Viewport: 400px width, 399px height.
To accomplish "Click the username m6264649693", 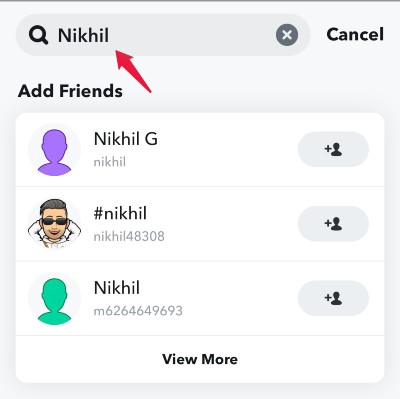I will coord(138,311).
